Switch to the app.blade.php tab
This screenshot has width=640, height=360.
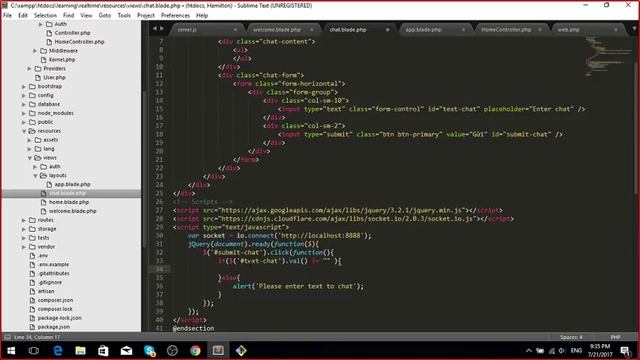tap(423, 30)
